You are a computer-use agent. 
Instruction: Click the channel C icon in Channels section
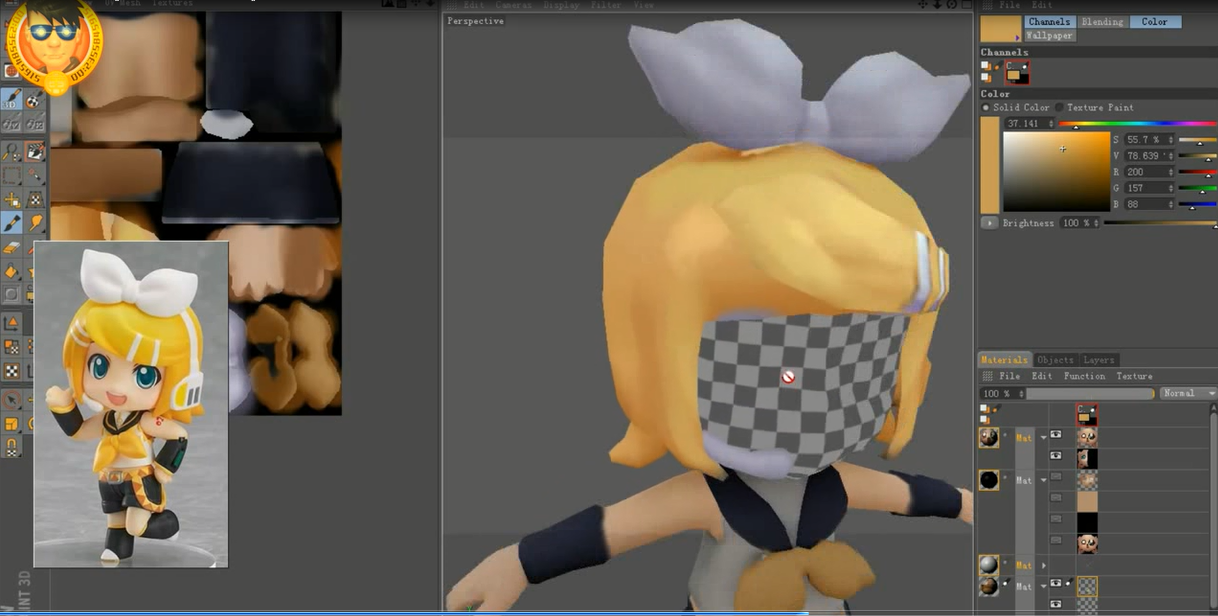click(1017, 72)
